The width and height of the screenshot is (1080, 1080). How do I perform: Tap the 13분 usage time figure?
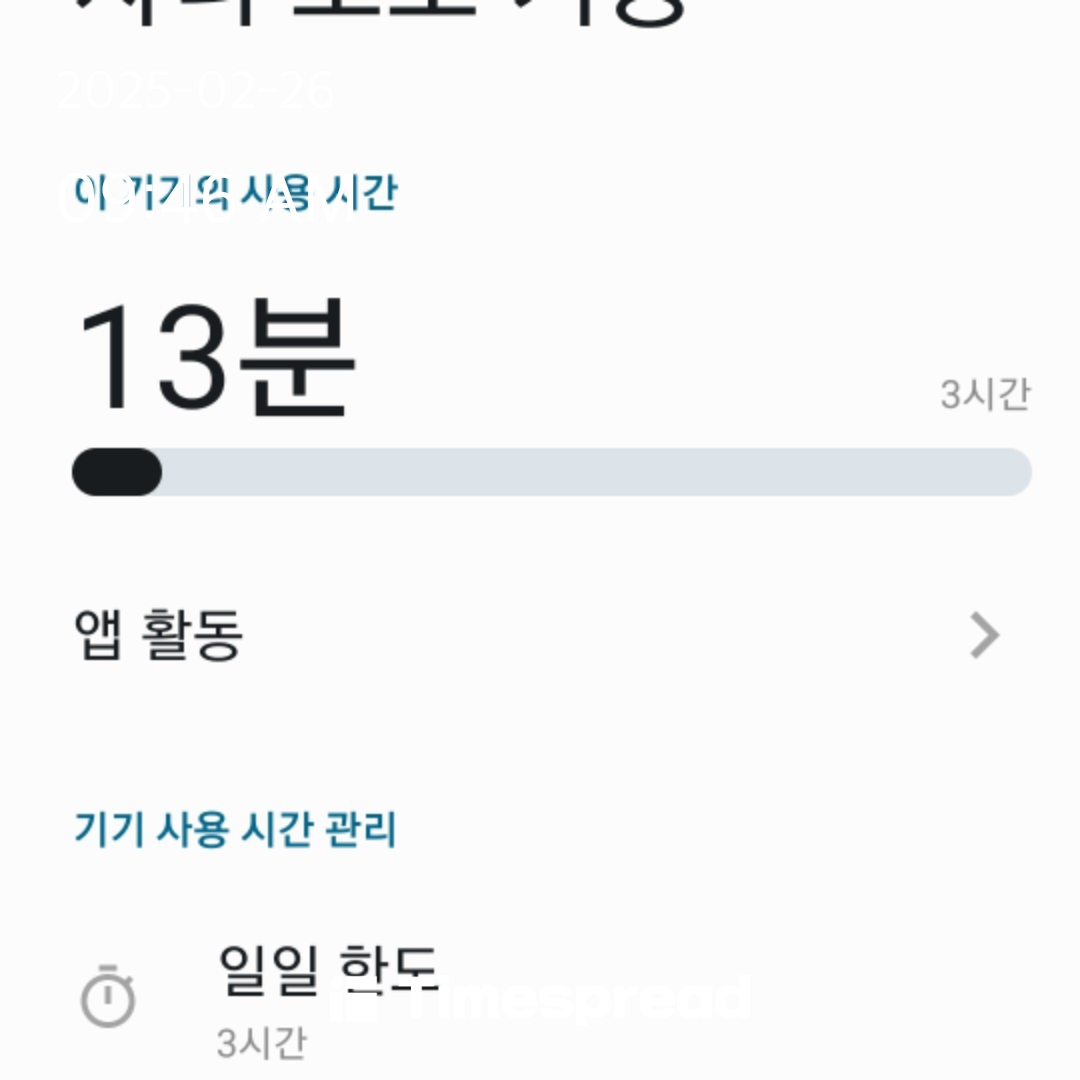pyautogui.click(x=216, y=358)
